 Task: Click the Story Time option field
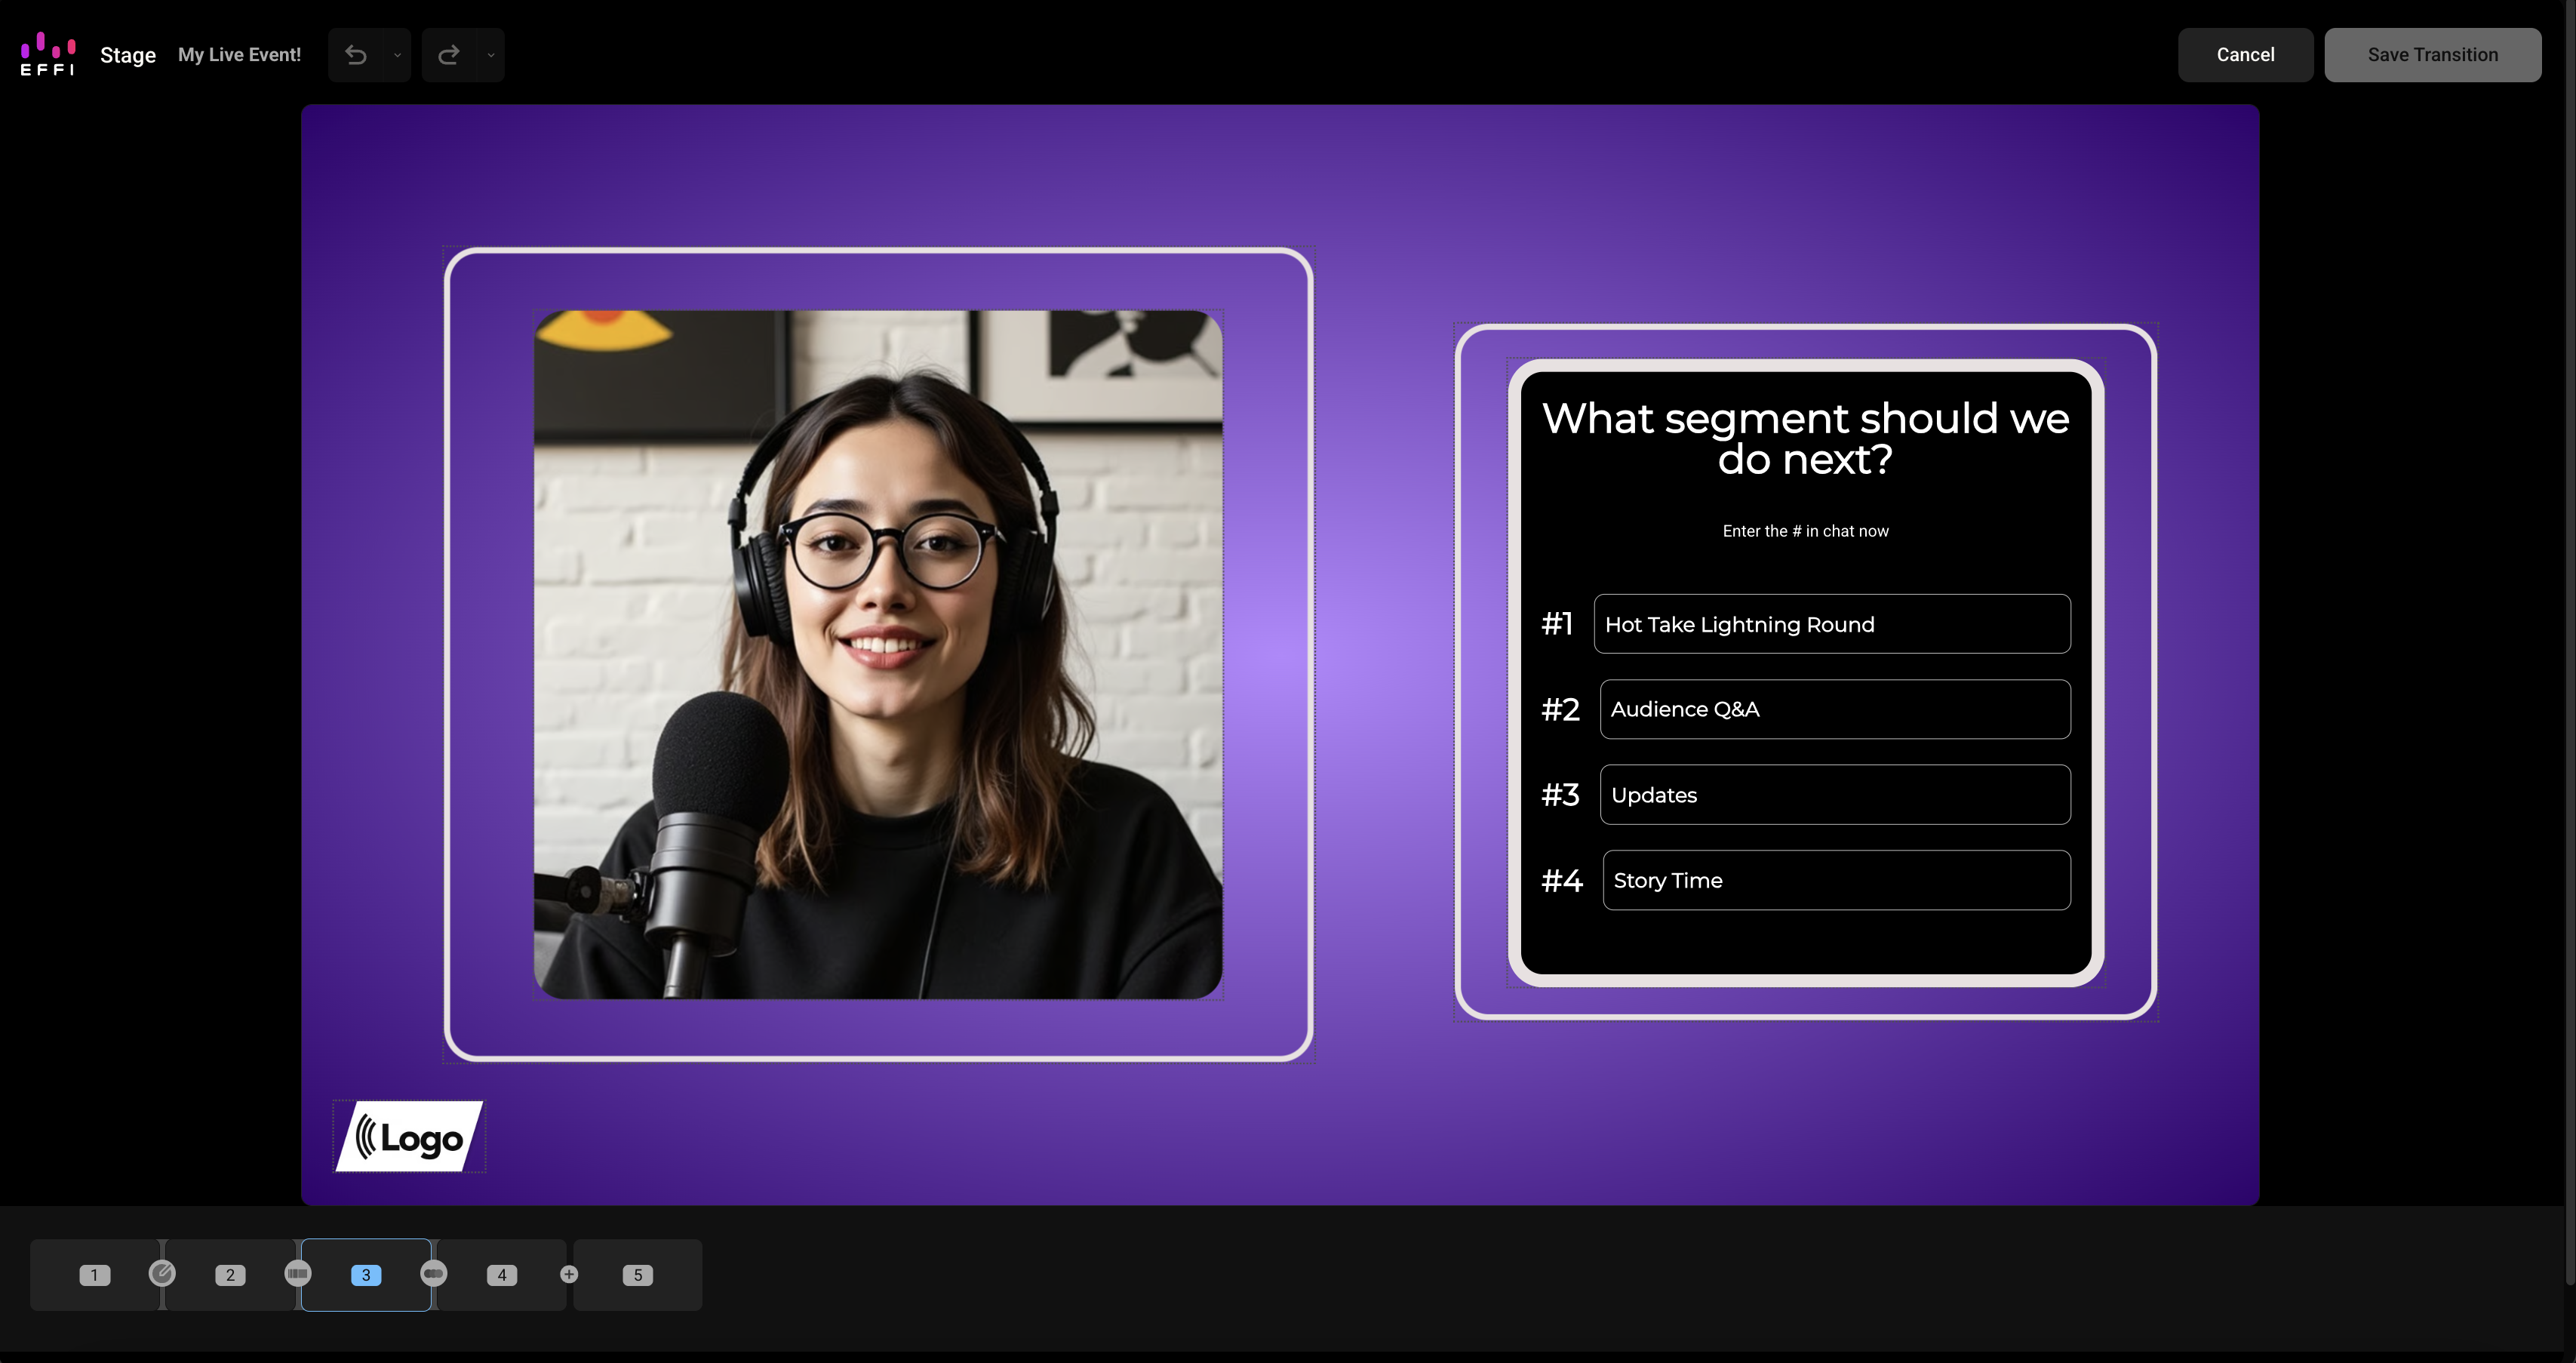pyautogui.click(x=1837, y=880)
